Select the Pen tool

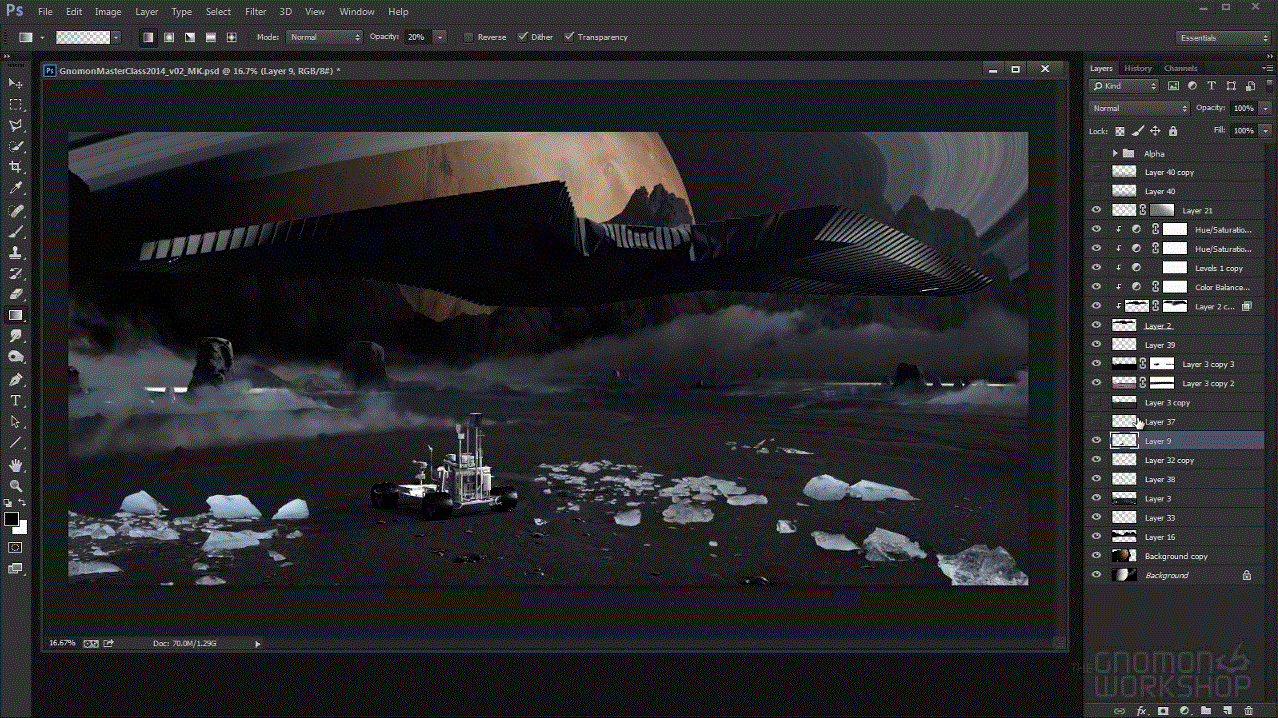tap(15, 380)
